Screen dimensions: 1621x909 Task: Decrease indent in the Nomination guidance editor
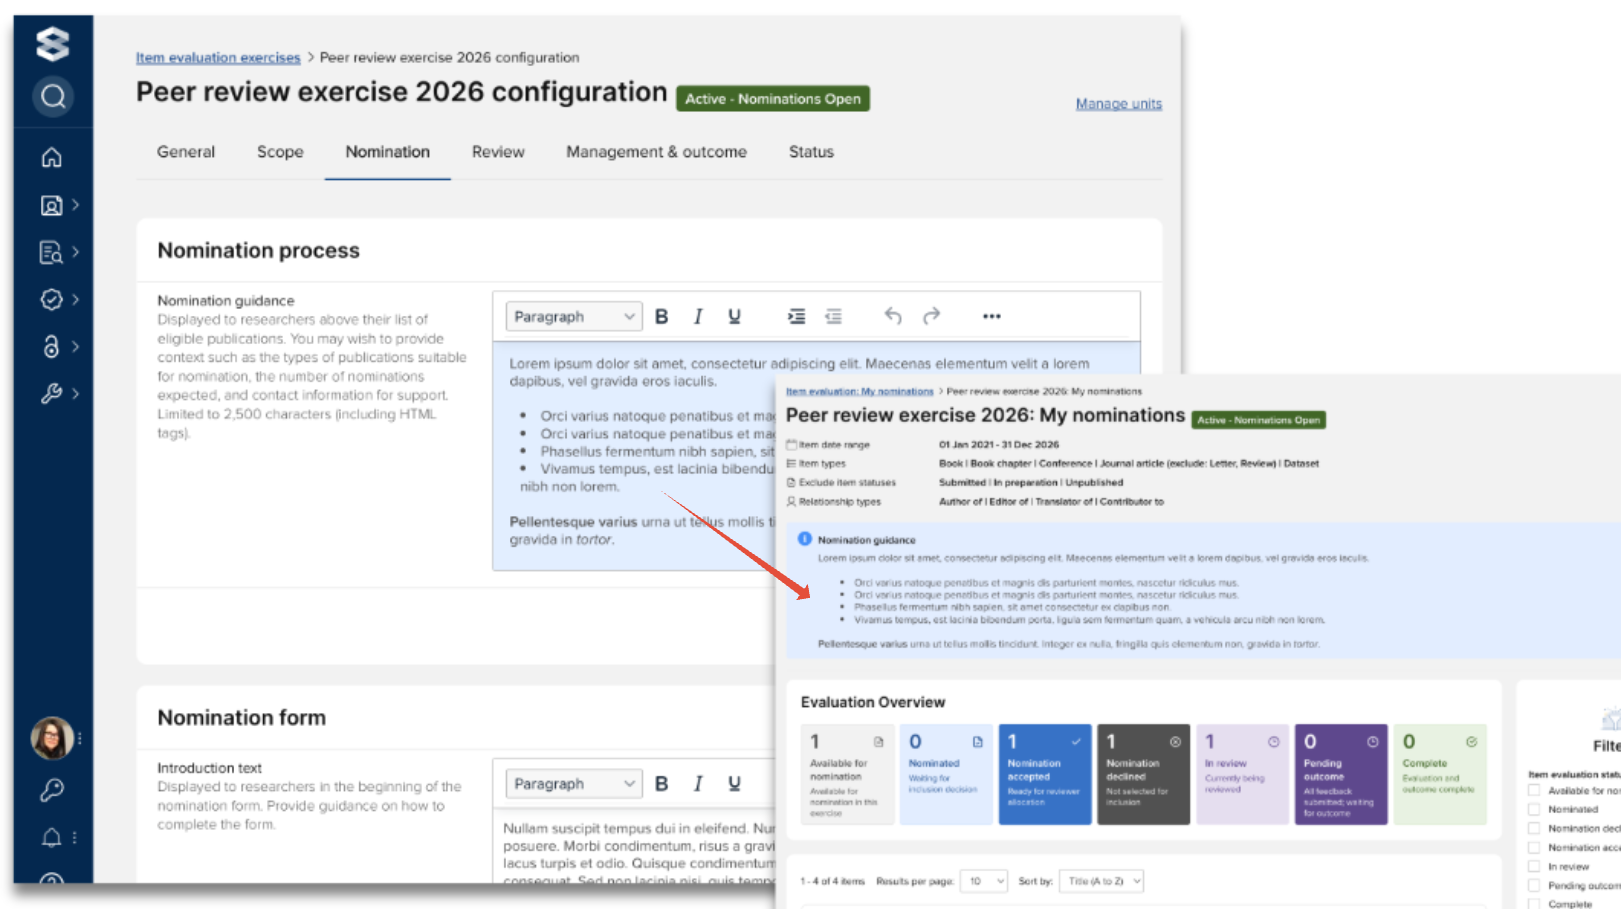click(833, 316)
